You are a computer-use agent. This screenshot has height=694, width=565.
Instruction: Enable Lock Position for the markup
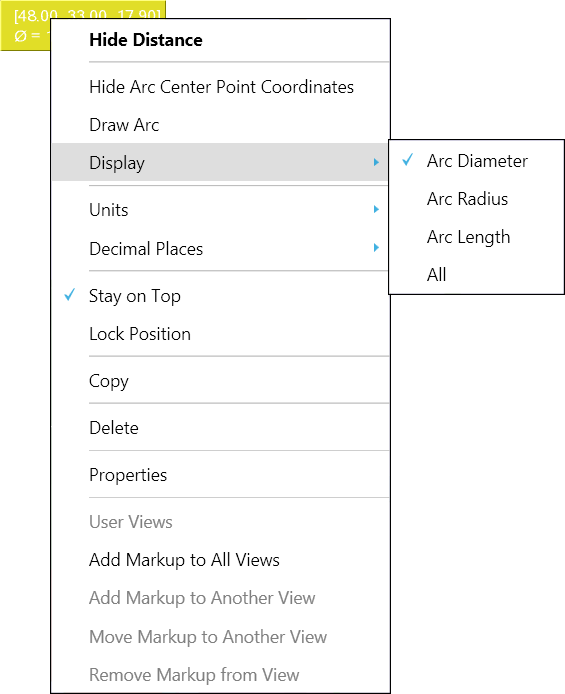[220, 334]
